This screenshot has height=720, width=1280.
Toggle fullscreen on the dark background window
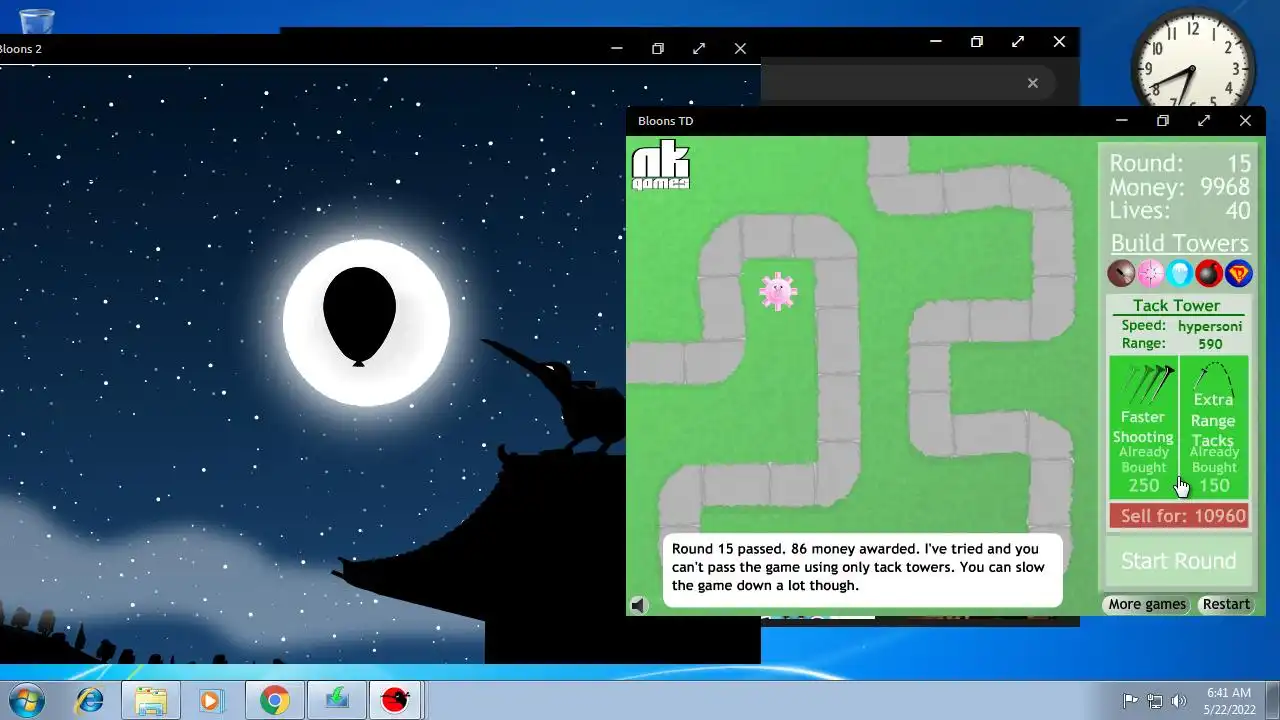[x=1018, y=41]
